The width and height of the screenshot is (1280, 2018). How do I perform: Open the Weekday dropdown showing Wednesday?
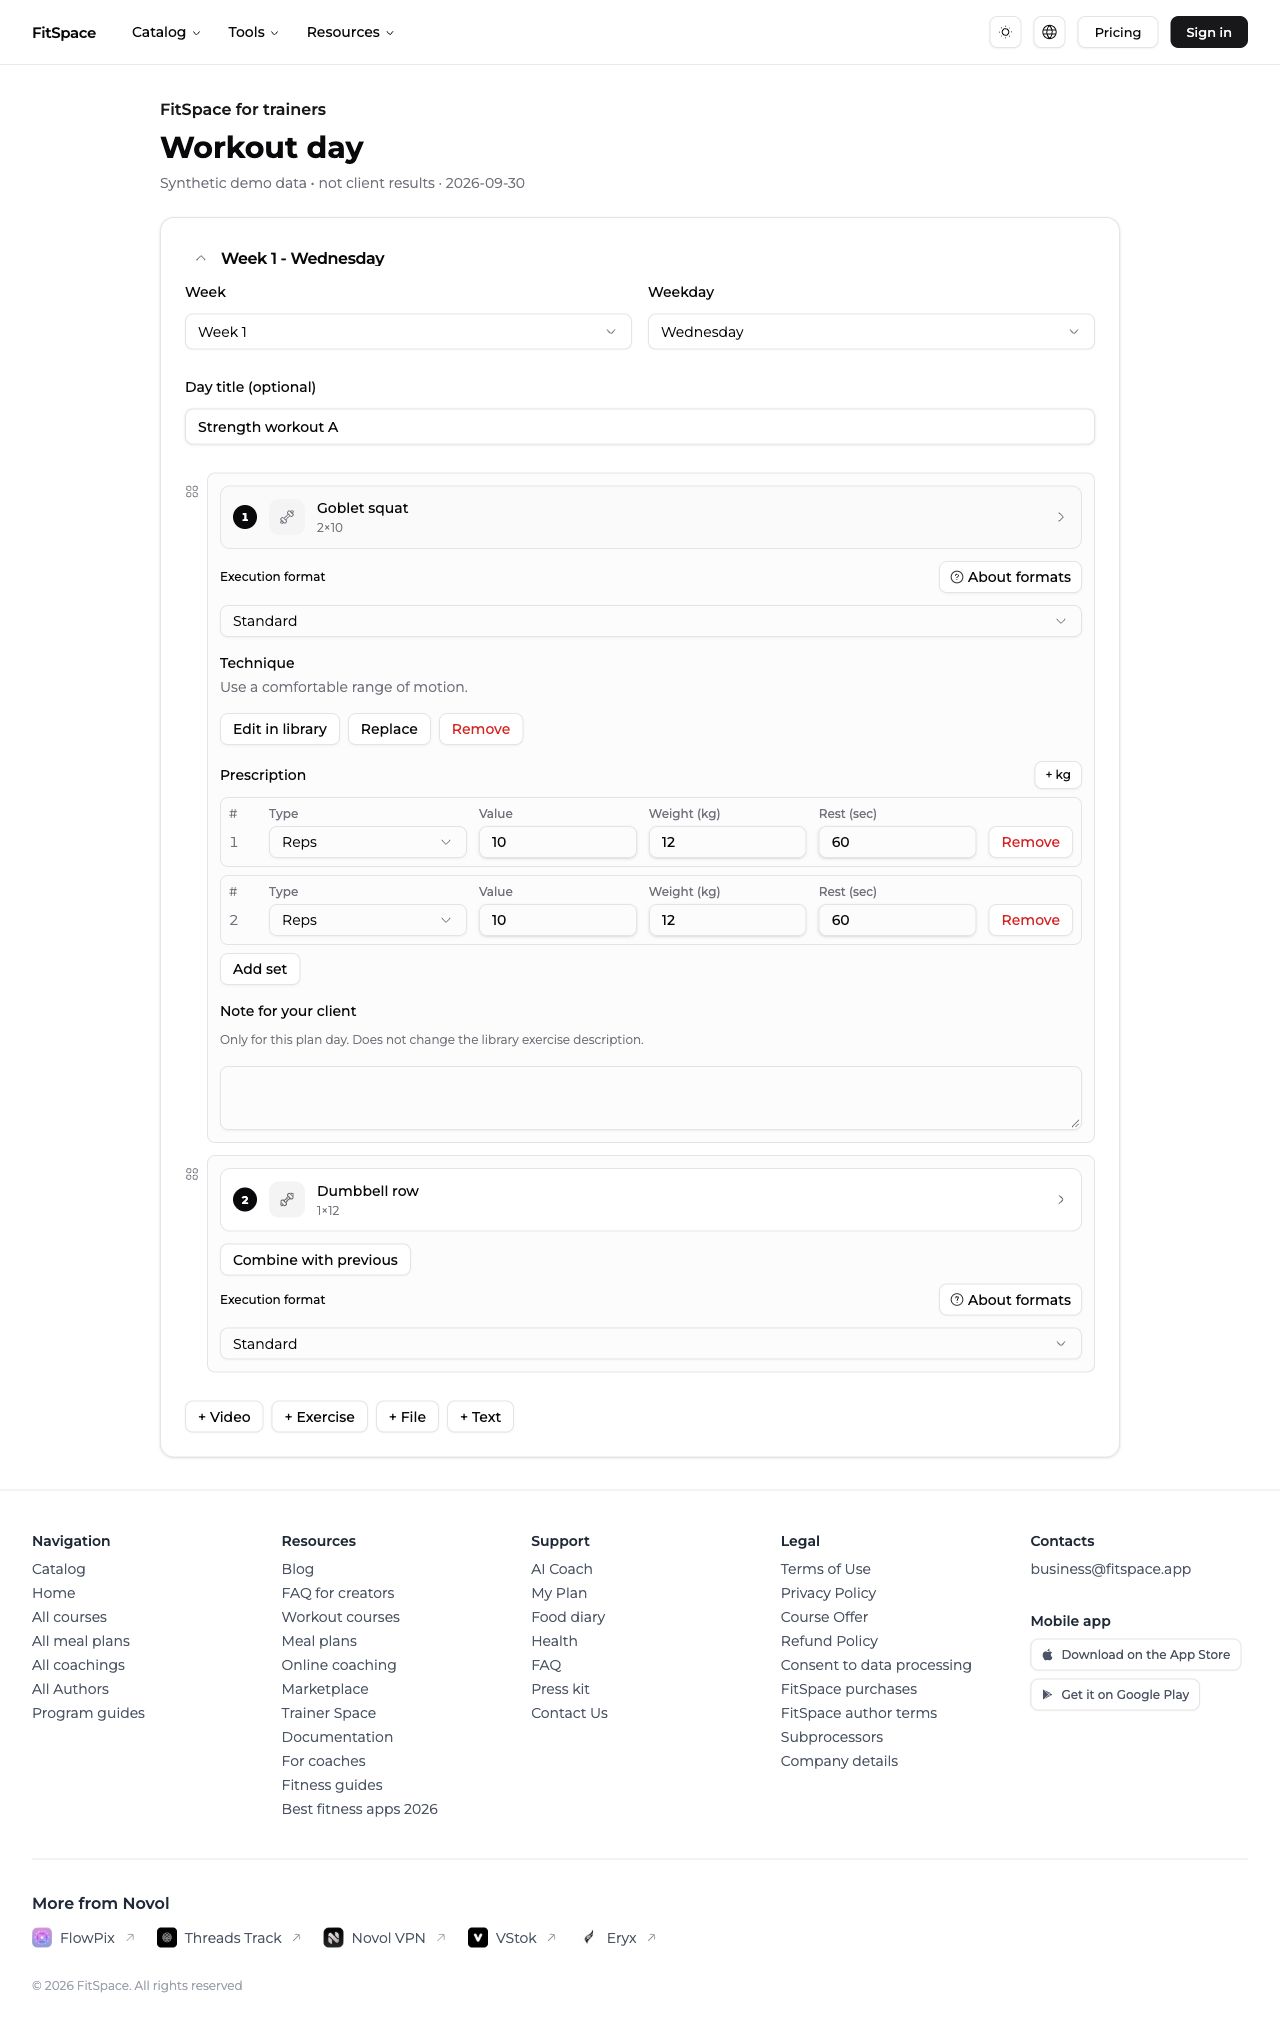click(x=871, y=332)
